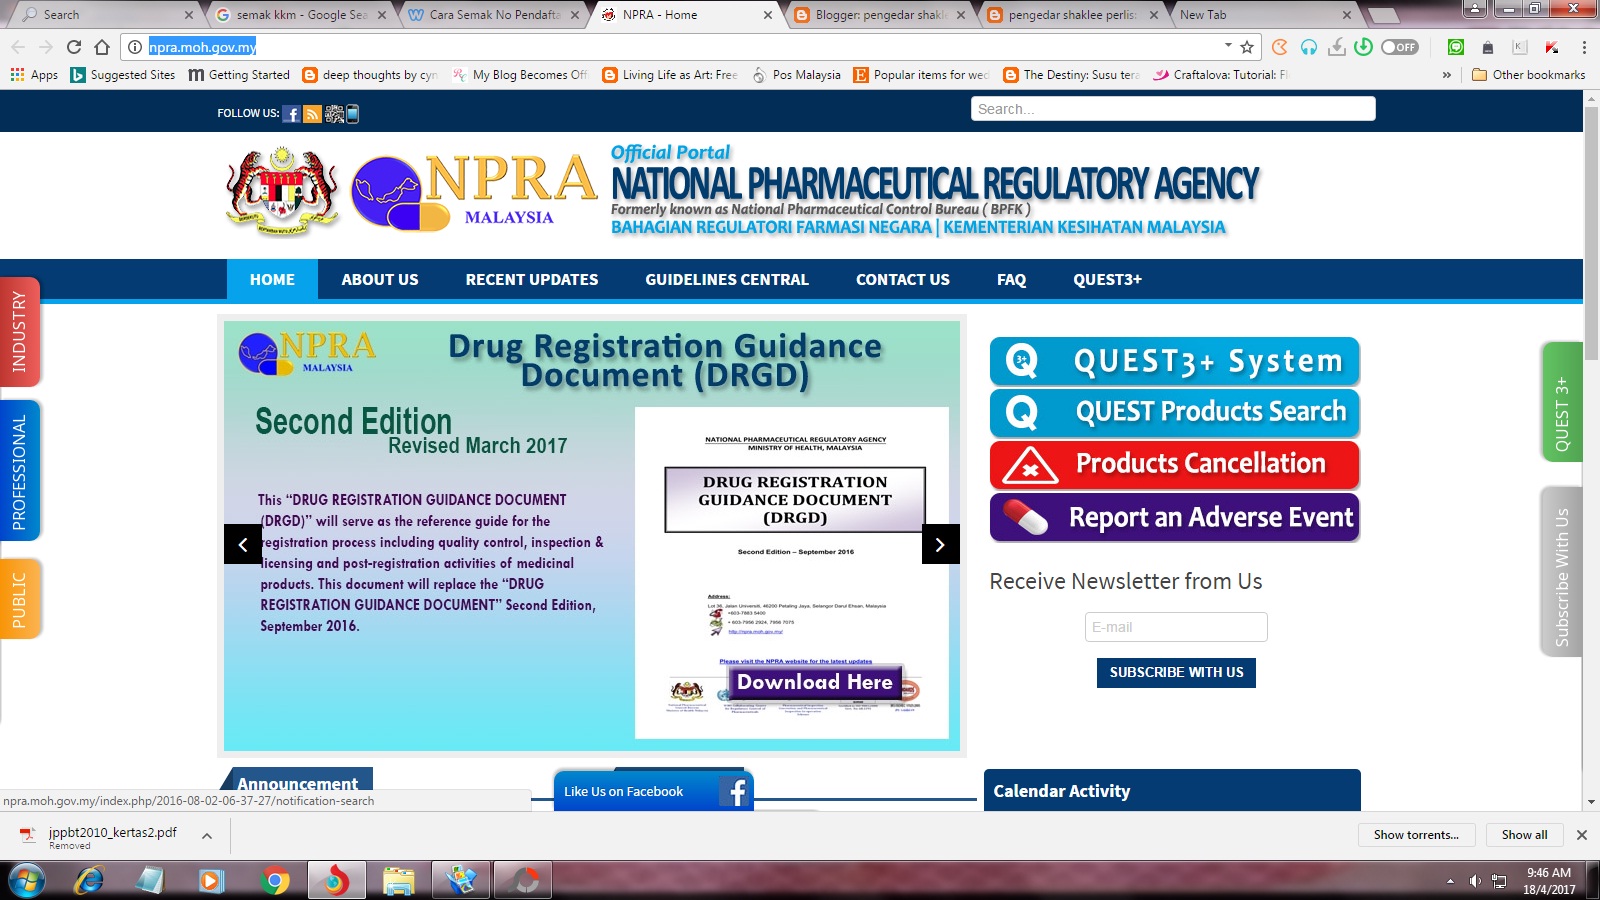Open the Chrome three-dot menu
Viewport: 1600px width, 900px height.
coord(1584,47)
